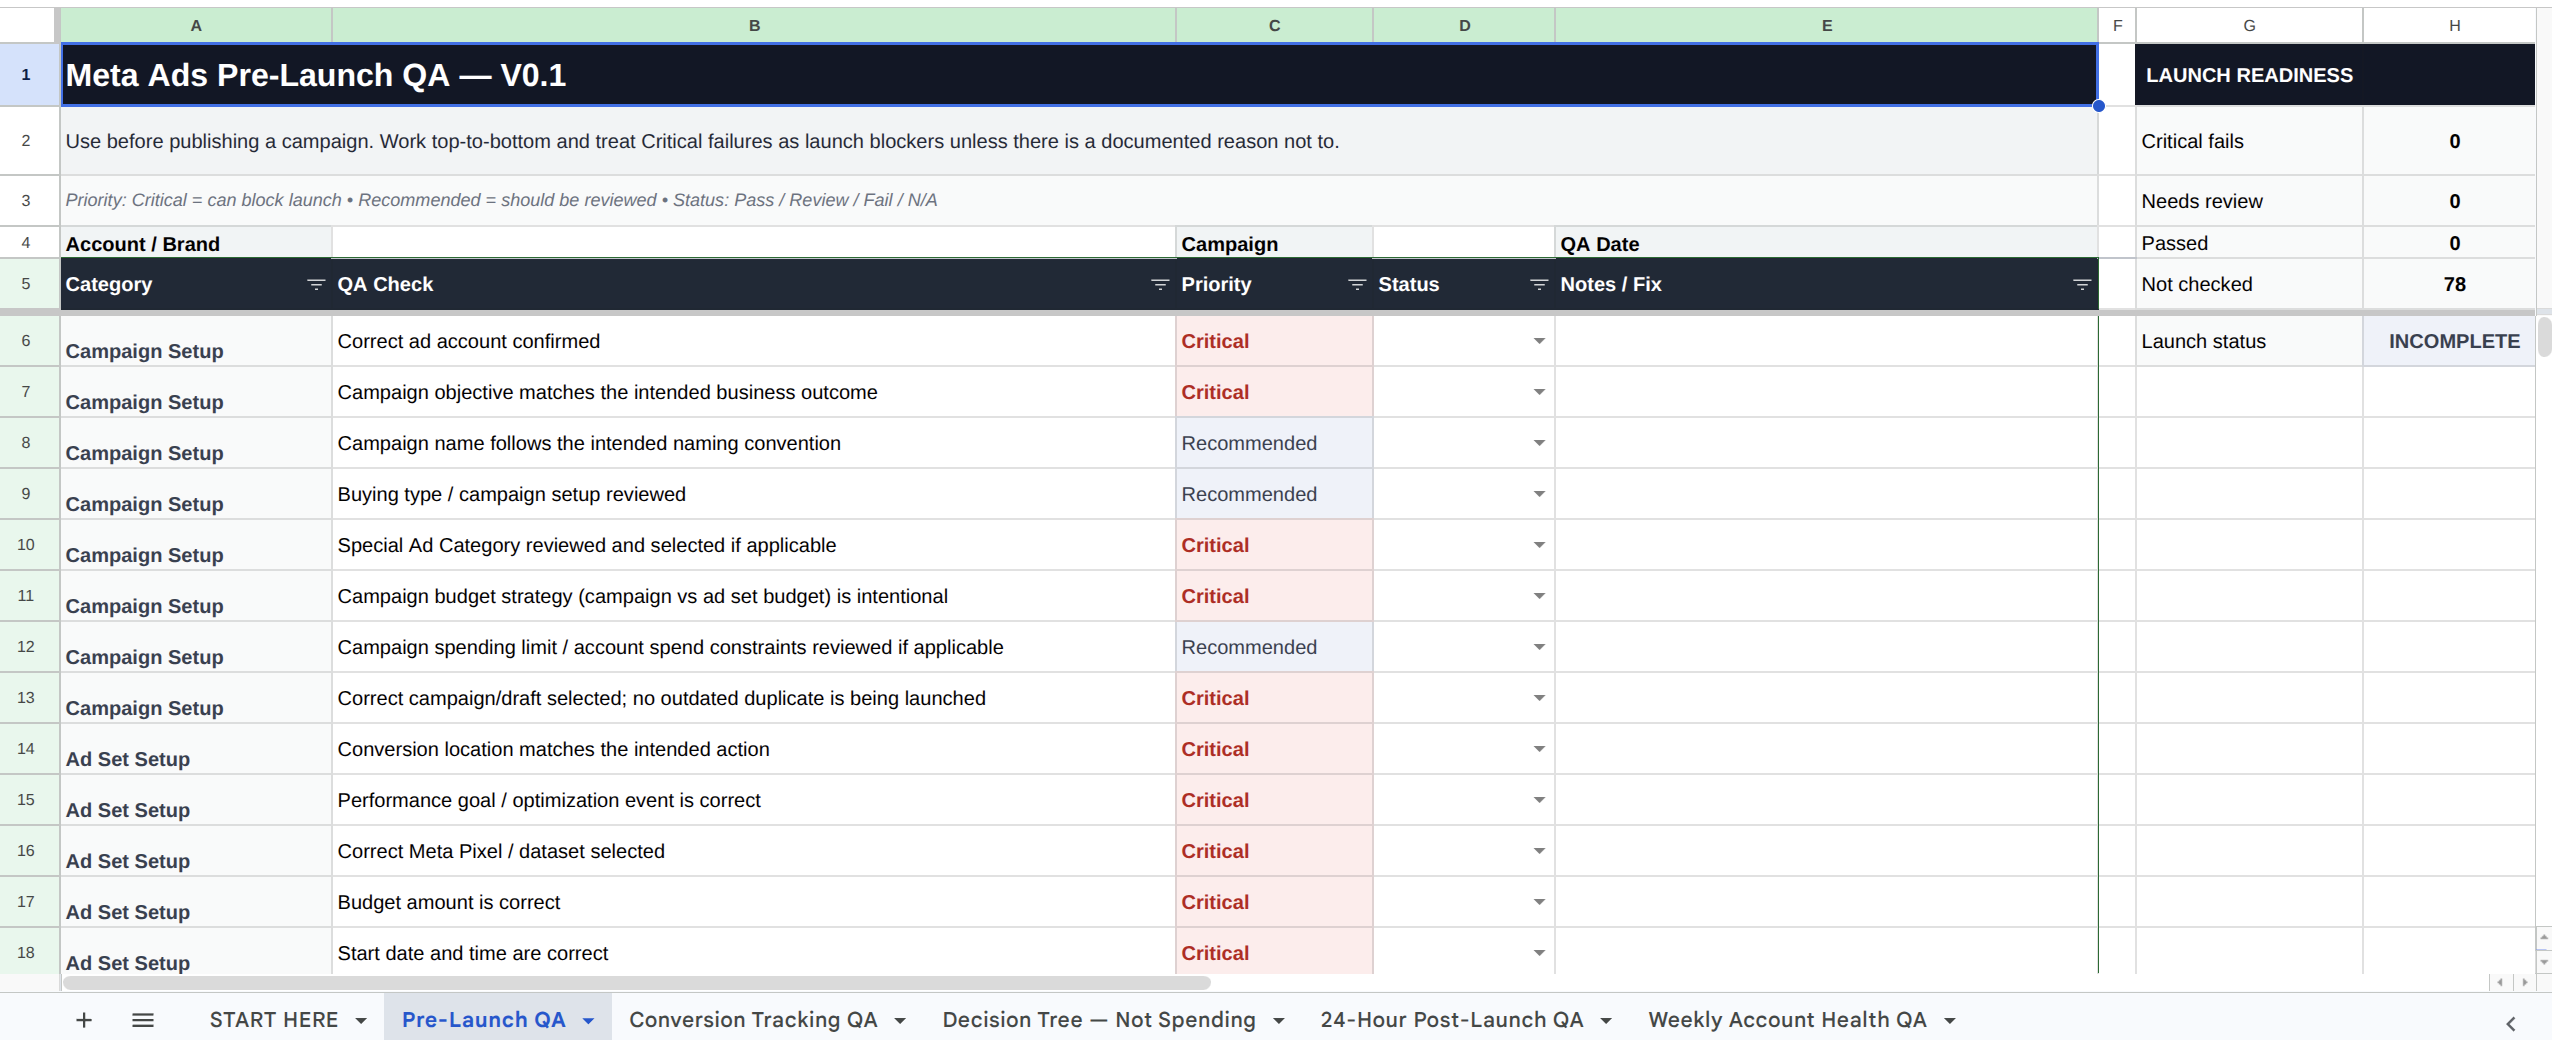The height and width of the screenshot is (1040, 2552).
Task: Open Status dropdown for Correct campaign/draft selected row
Action: click(1539, 699)
